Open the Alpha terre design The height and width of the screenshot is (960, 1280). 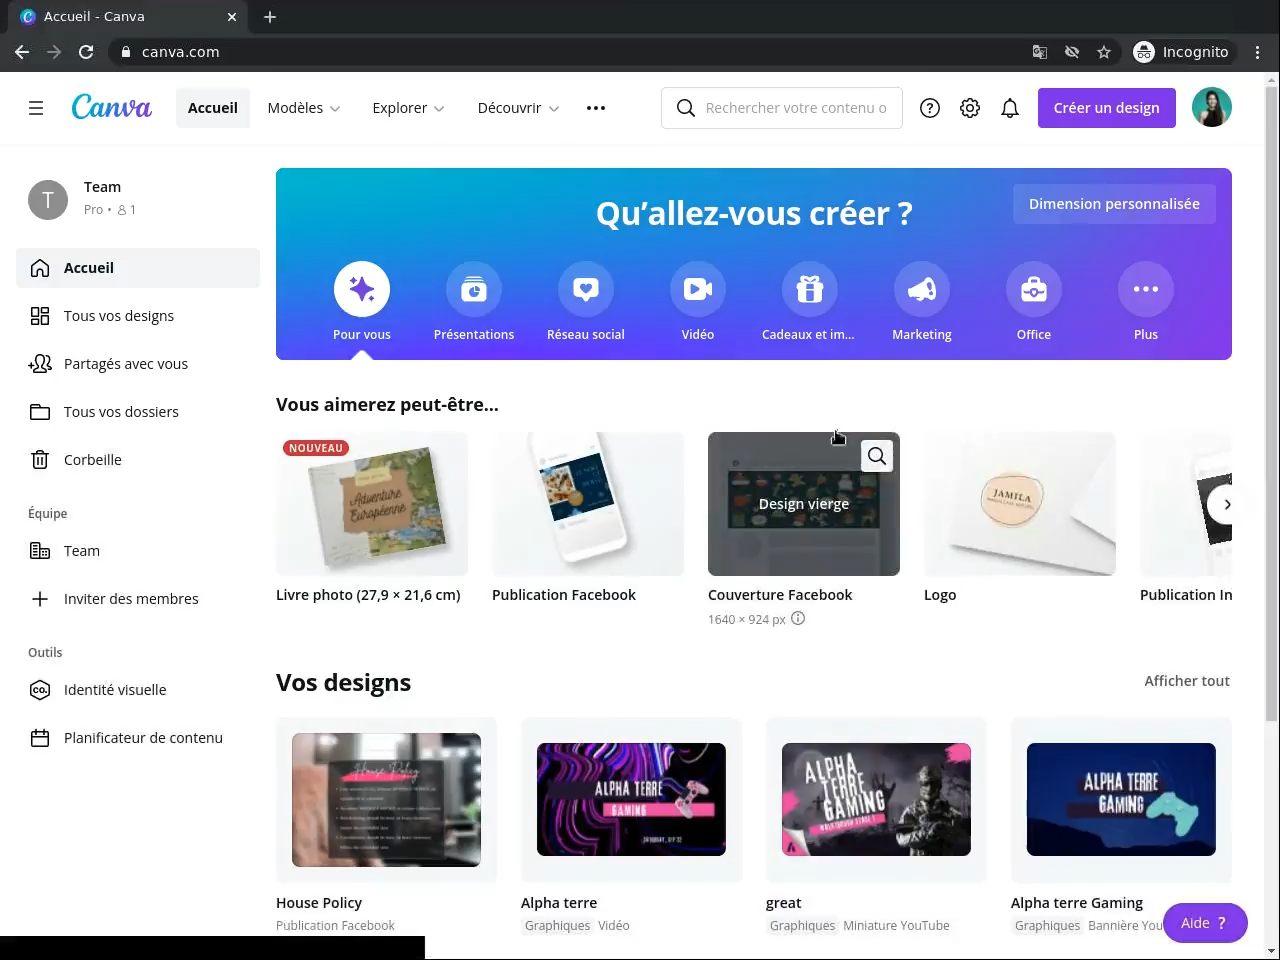pyautogui.click(x=631, y=800)
